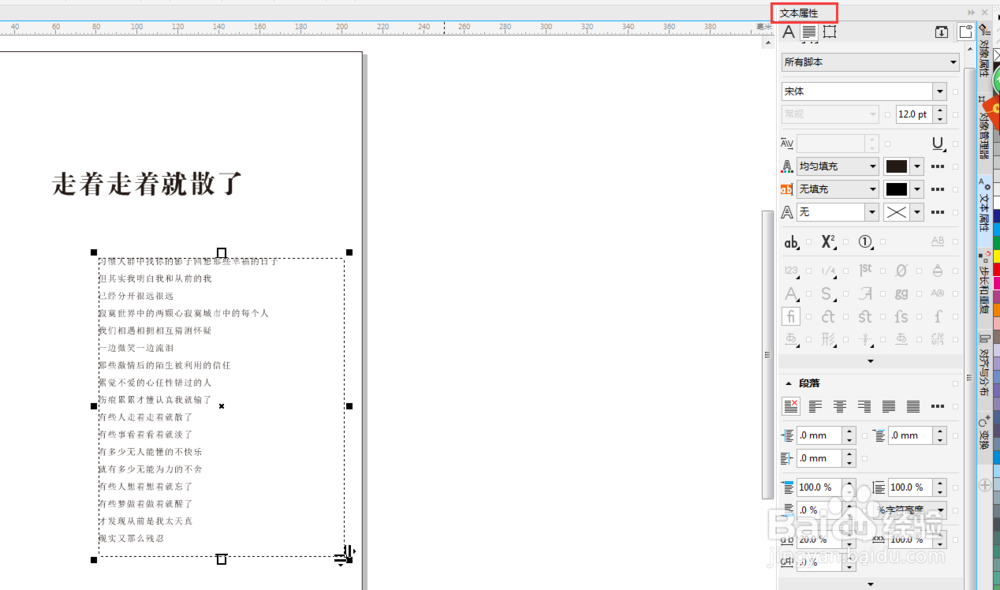Apply force justify alignment
The width and height of the screenshot is (1000, 590).
[913, 406]
